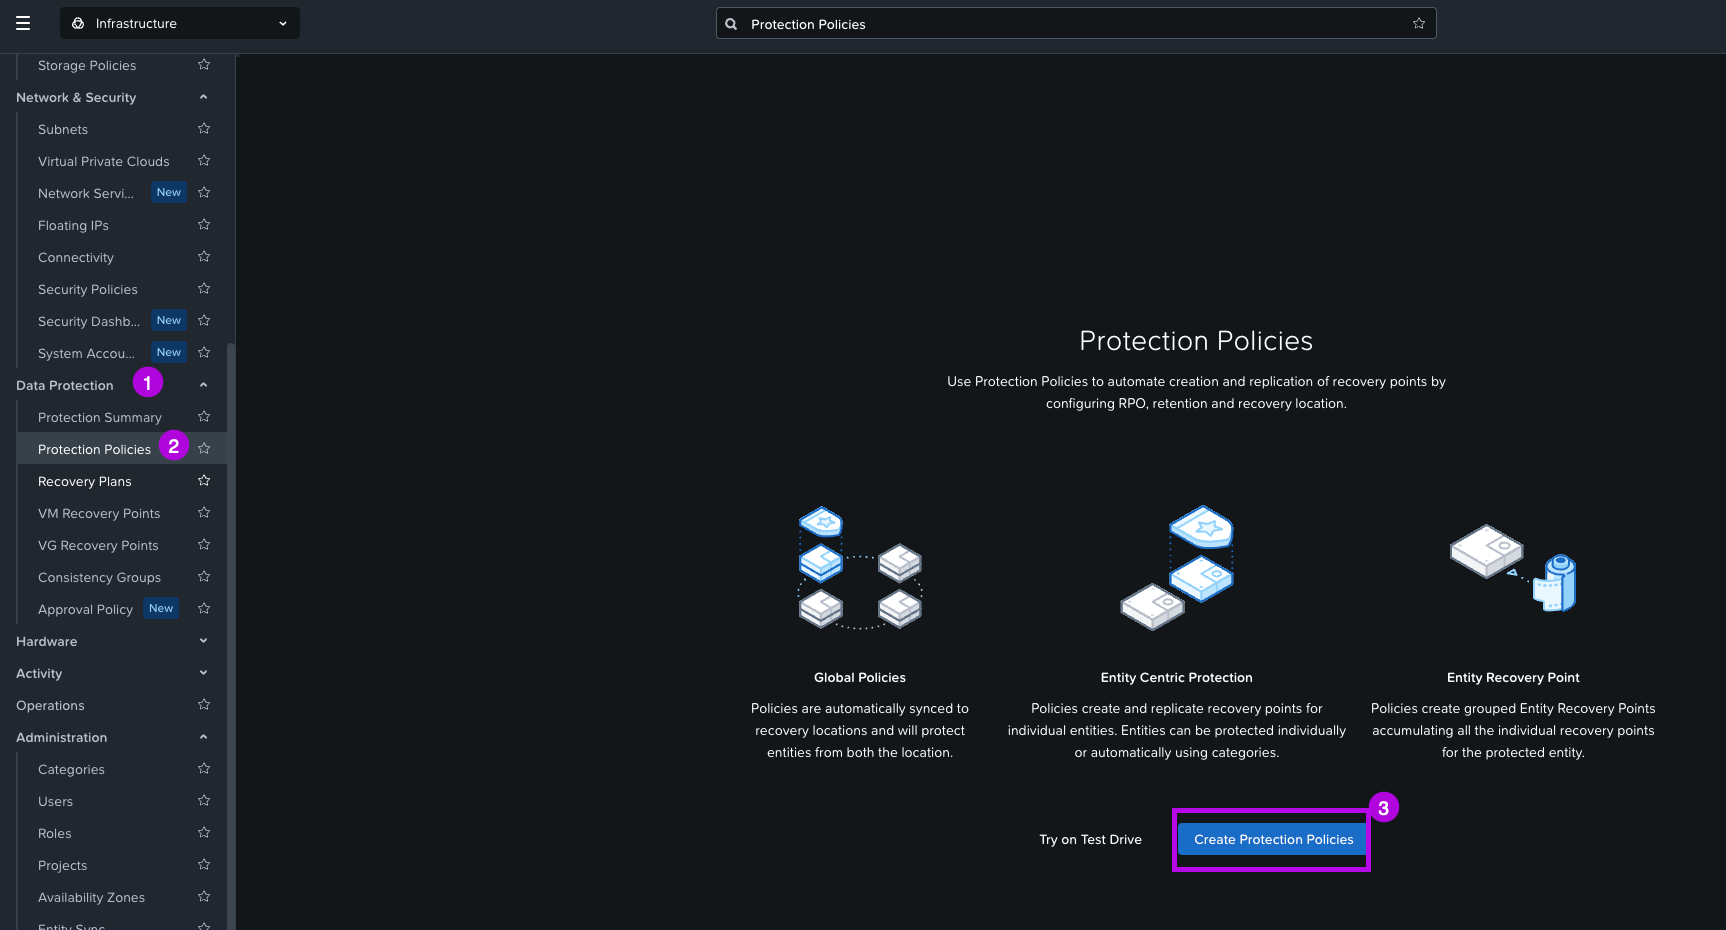Screen dimensions: 1726x930
Task: Star the Users menu entry
Action: [204, 801]
